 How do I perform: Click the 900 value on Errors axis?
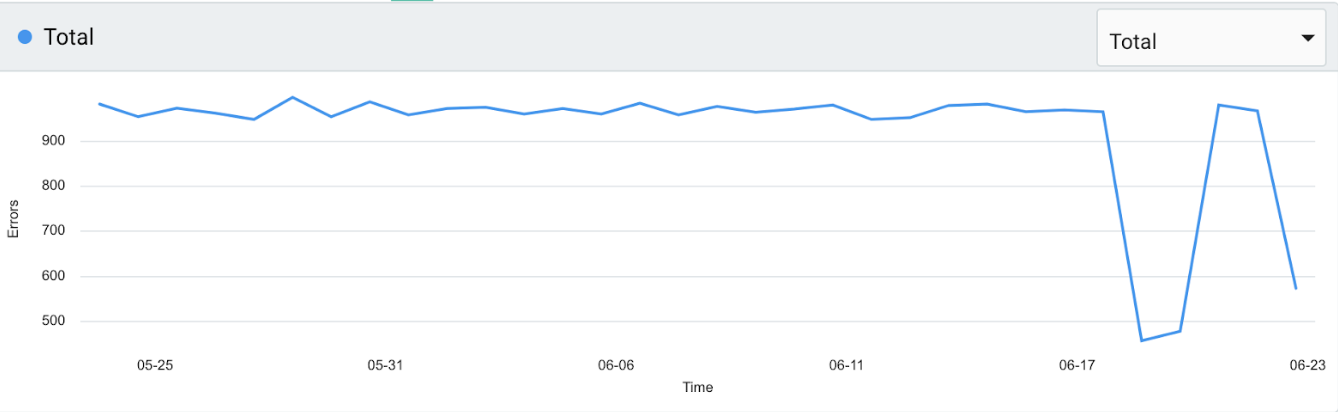tap(53, 141)
